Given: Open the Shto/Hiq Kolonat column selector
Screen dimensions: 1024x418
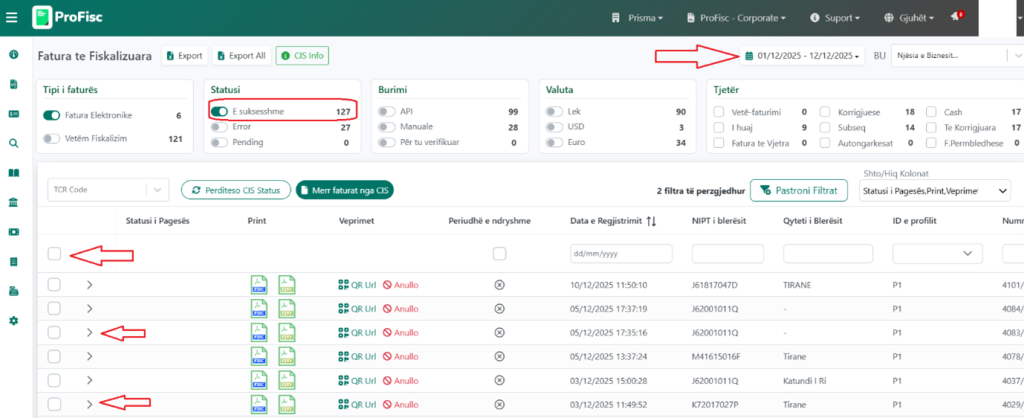Looking at the screenshot, I should (x=935, y=190).
